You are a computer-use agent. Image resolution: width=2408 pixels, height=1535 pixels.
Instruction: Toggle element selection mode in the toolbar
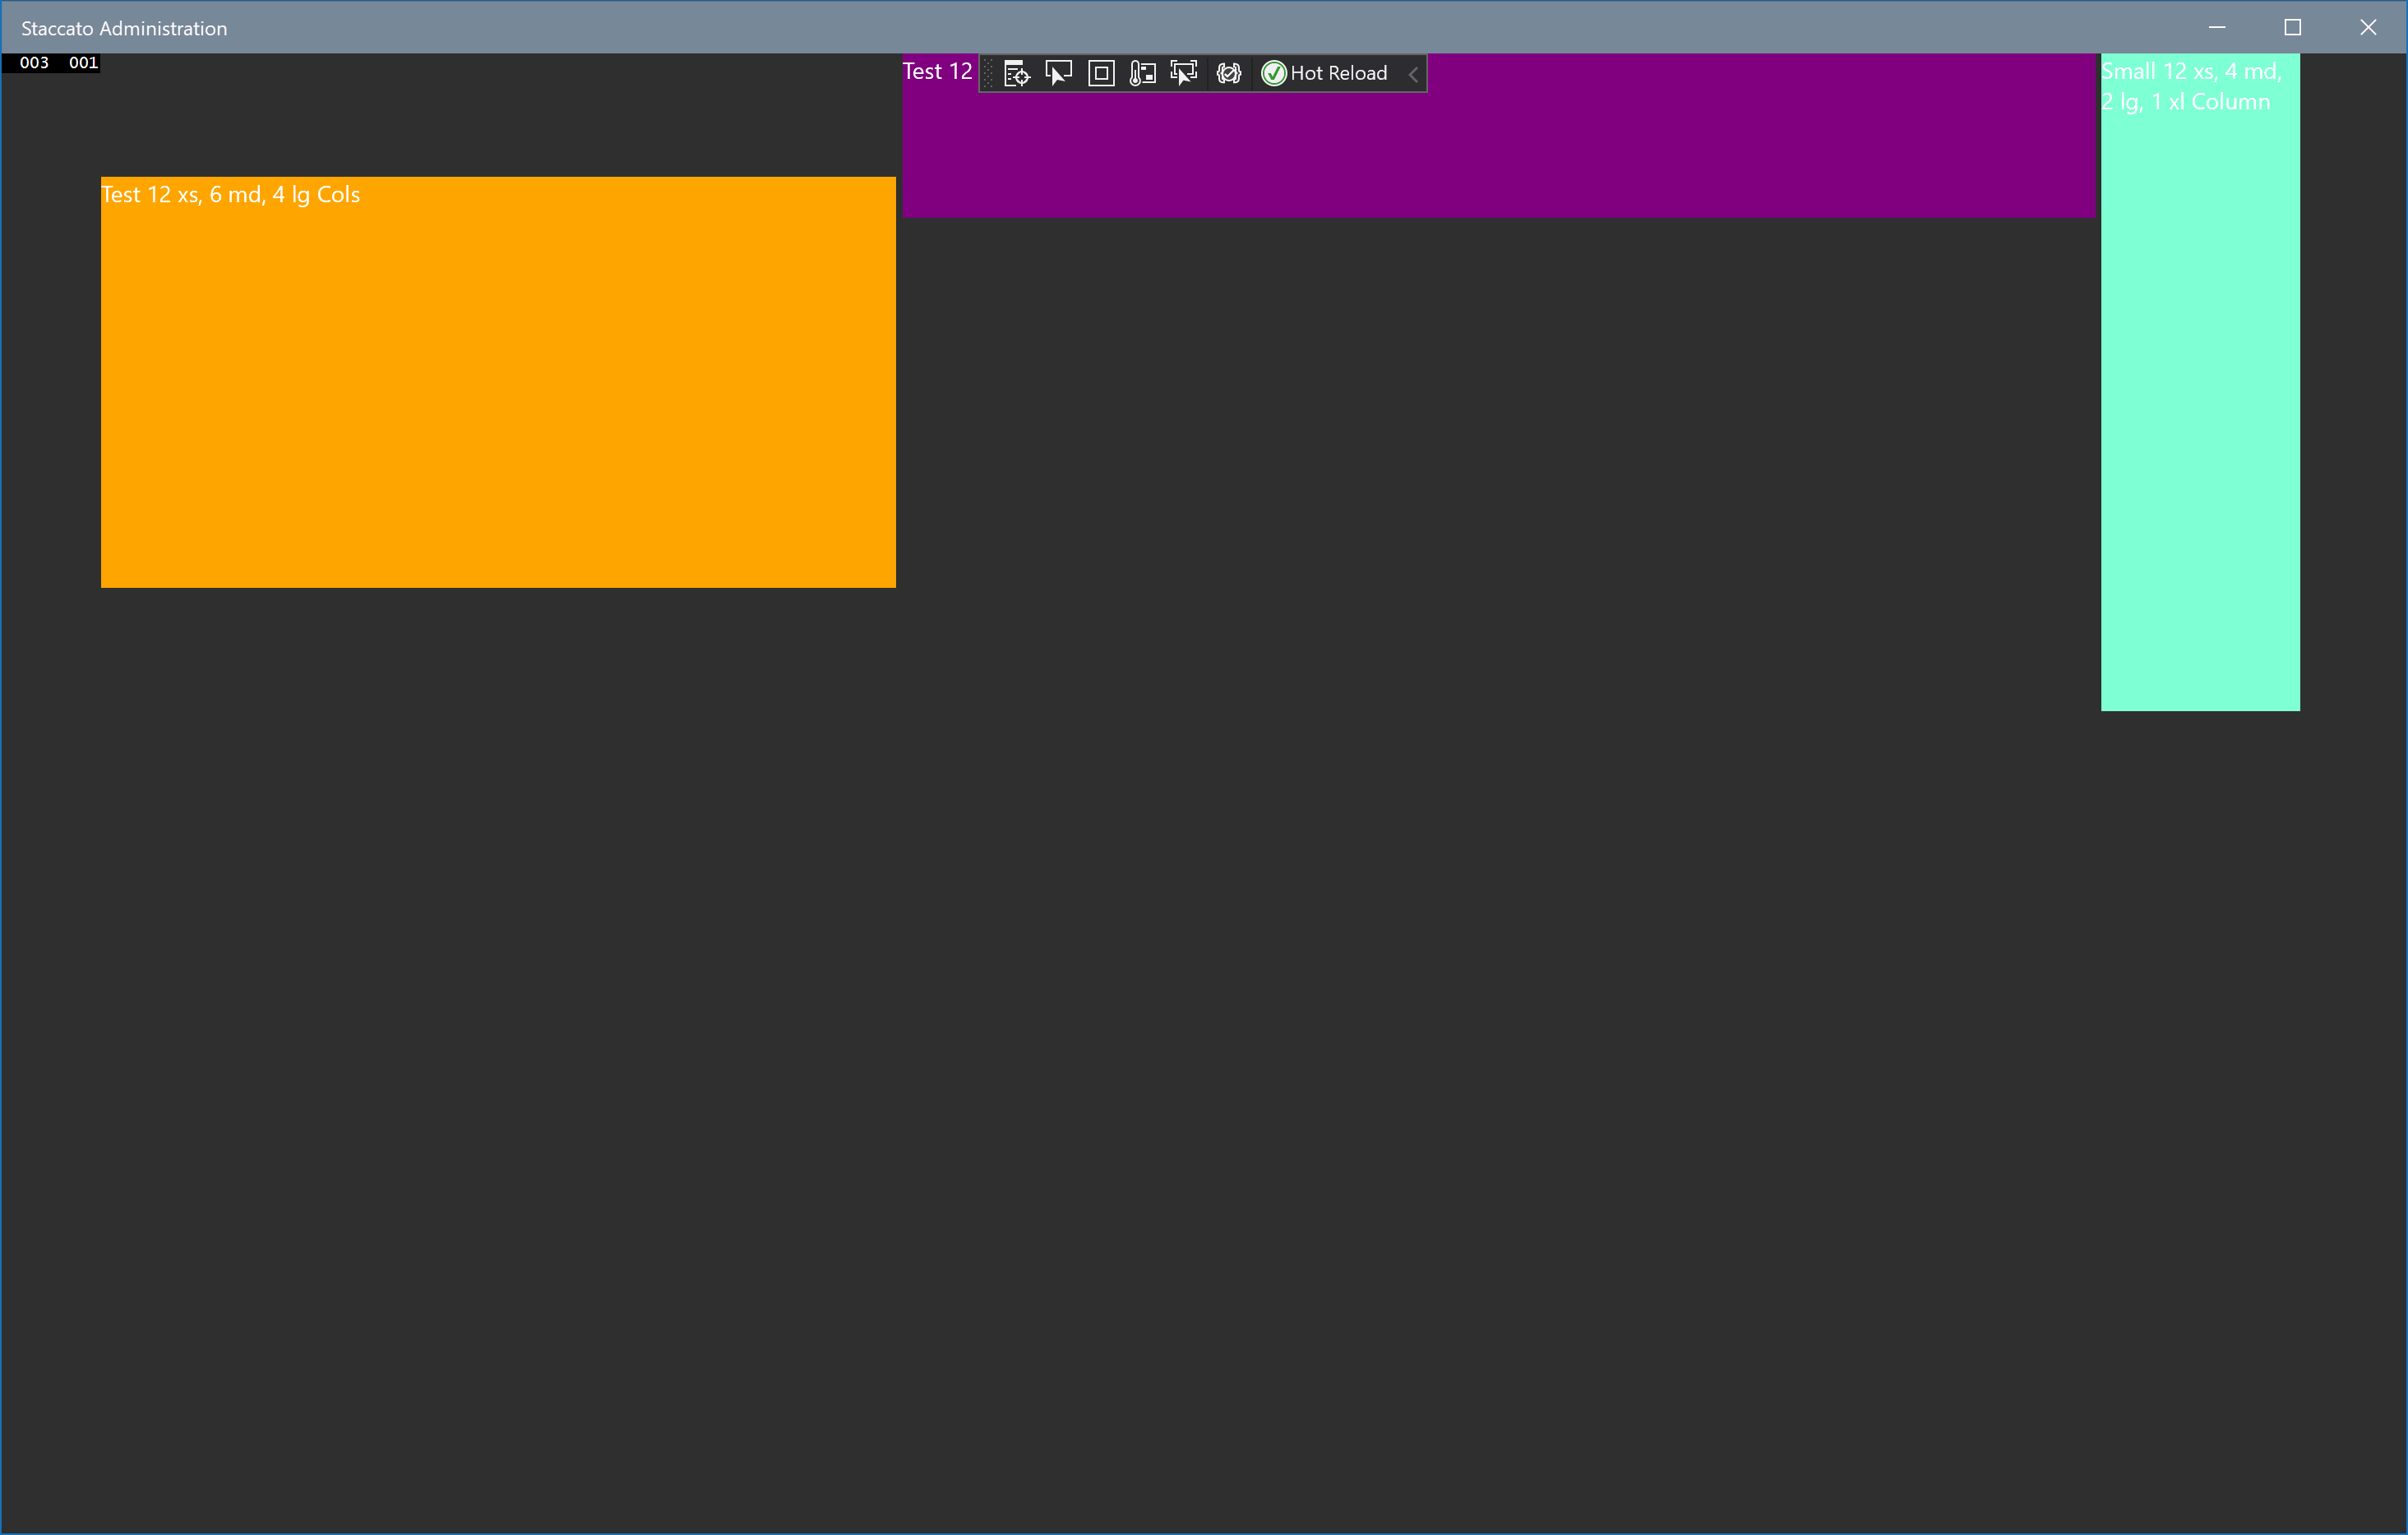[1058, 73]
